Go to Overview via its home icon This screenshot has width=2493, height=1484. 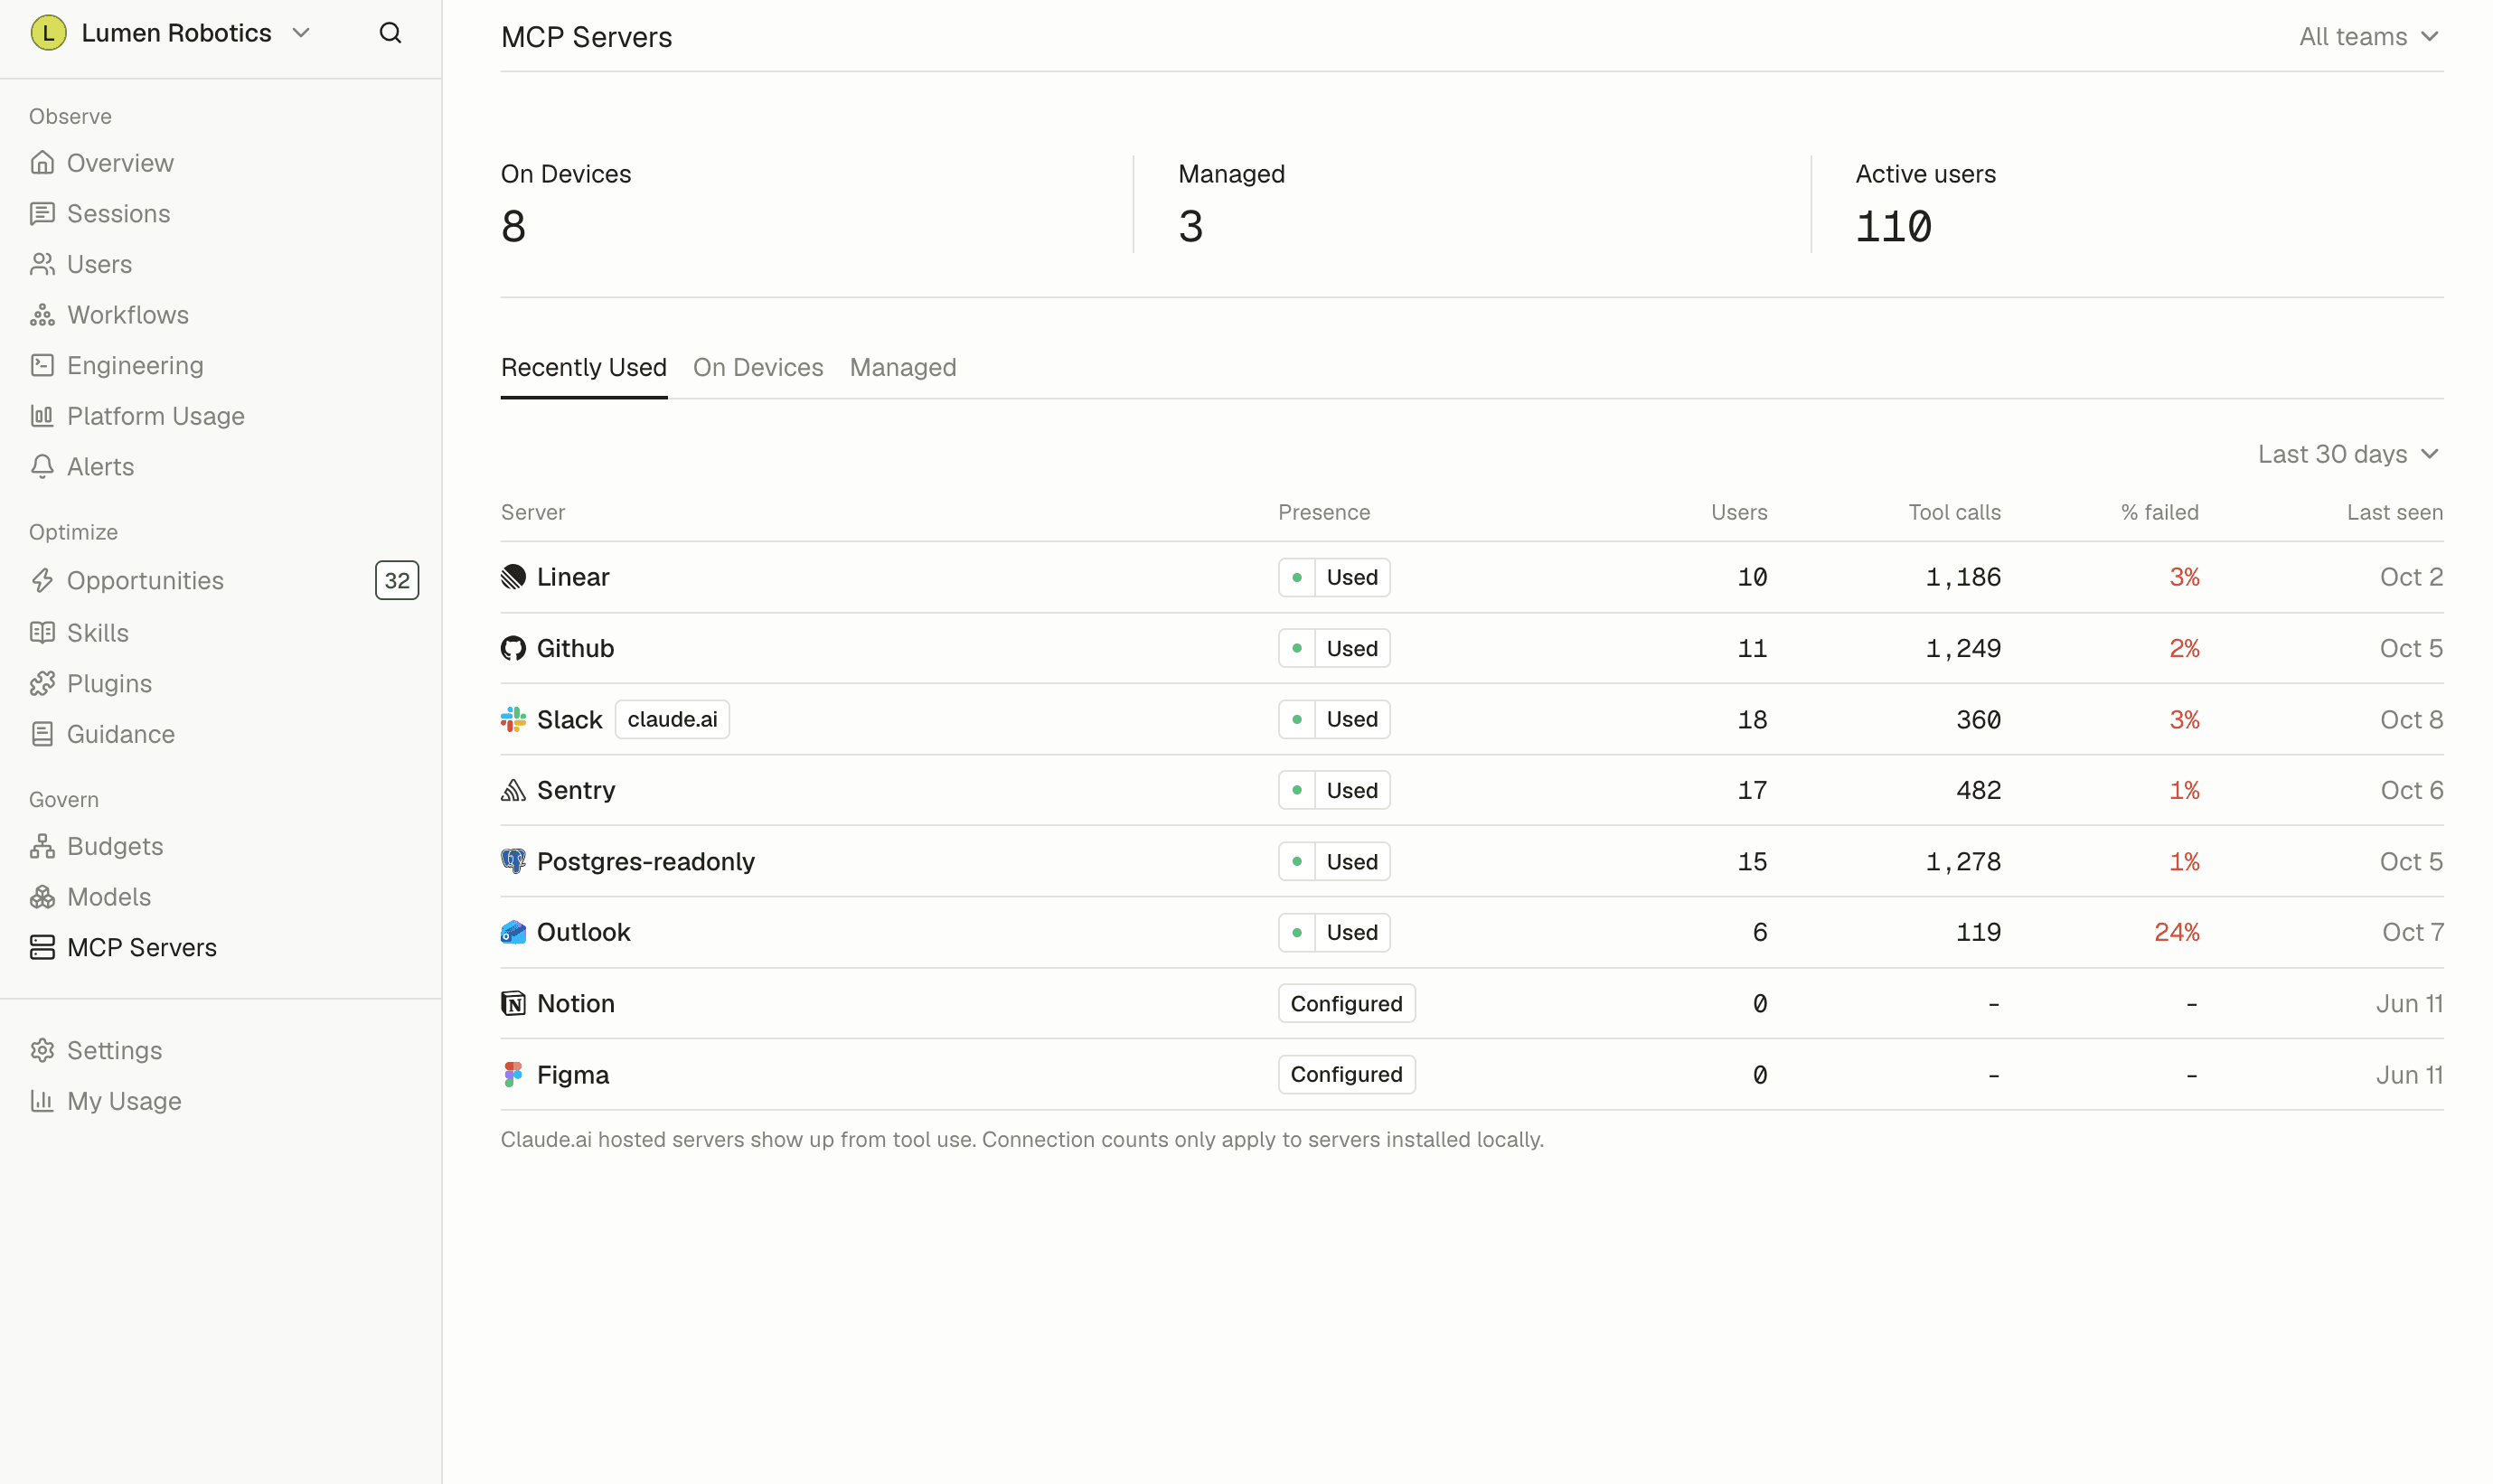pyautogui.click(x=42, y=163)
